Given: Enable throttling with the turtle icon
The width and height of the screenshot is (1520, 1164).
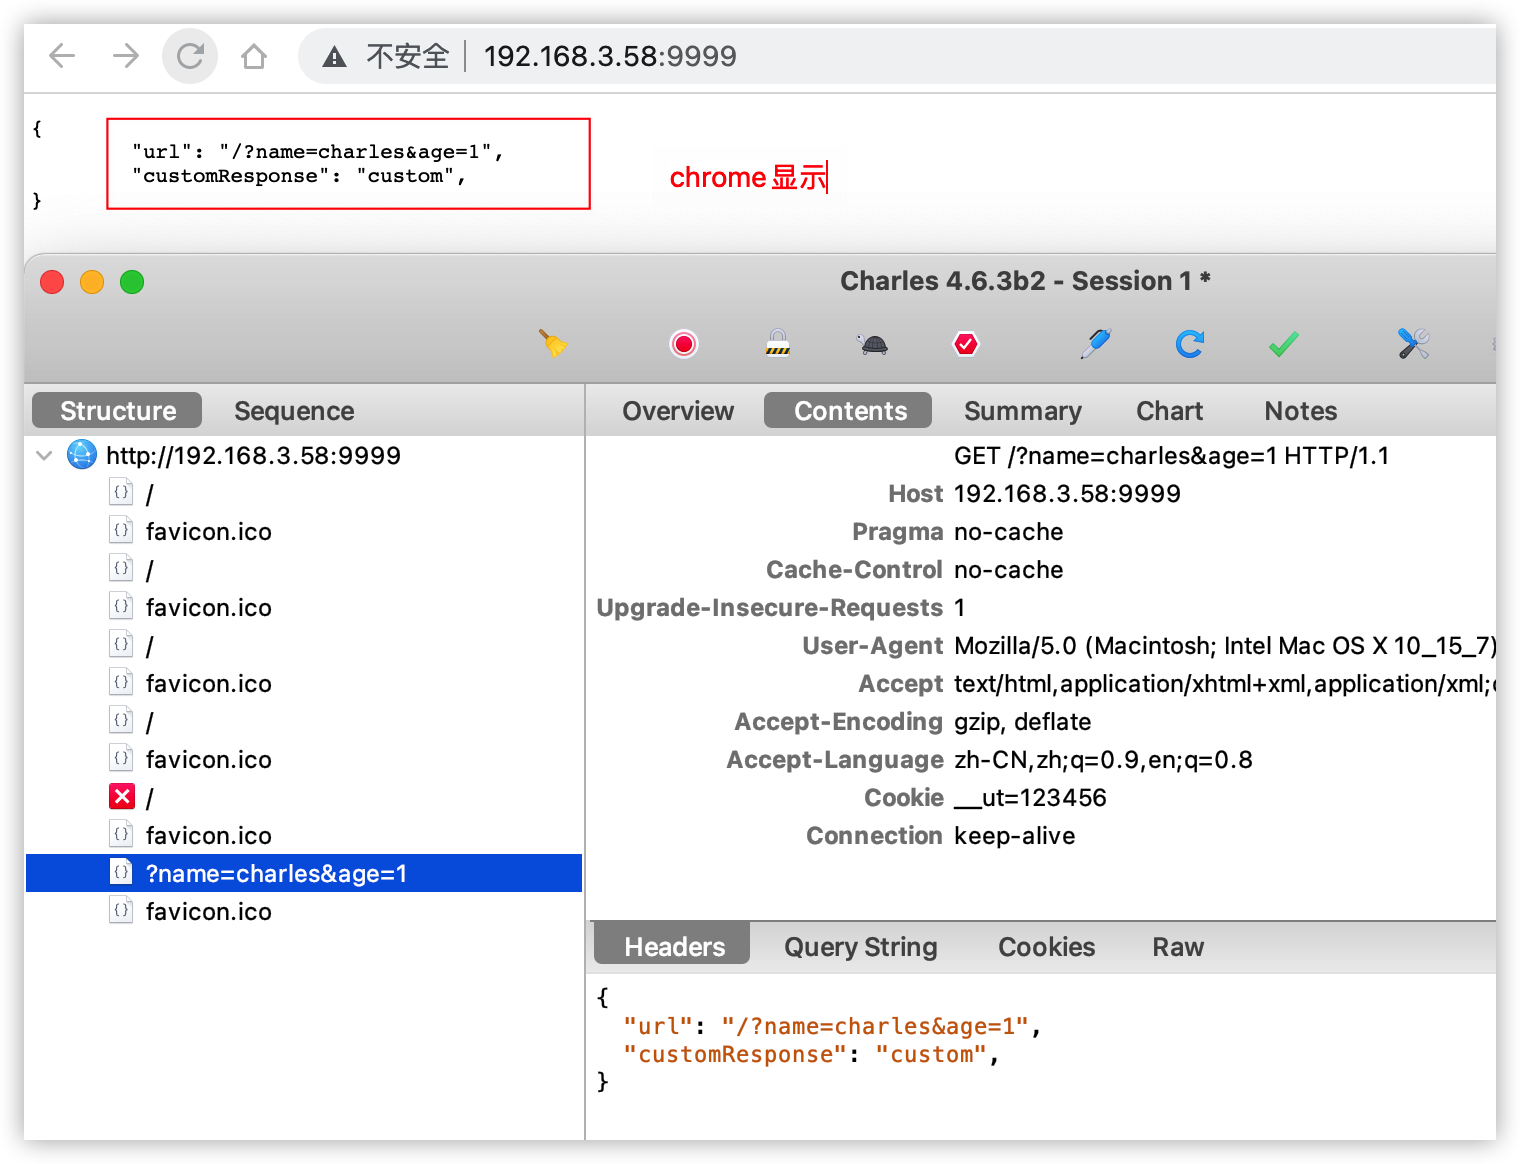Looking at the screenshot, I should point(872,344).
